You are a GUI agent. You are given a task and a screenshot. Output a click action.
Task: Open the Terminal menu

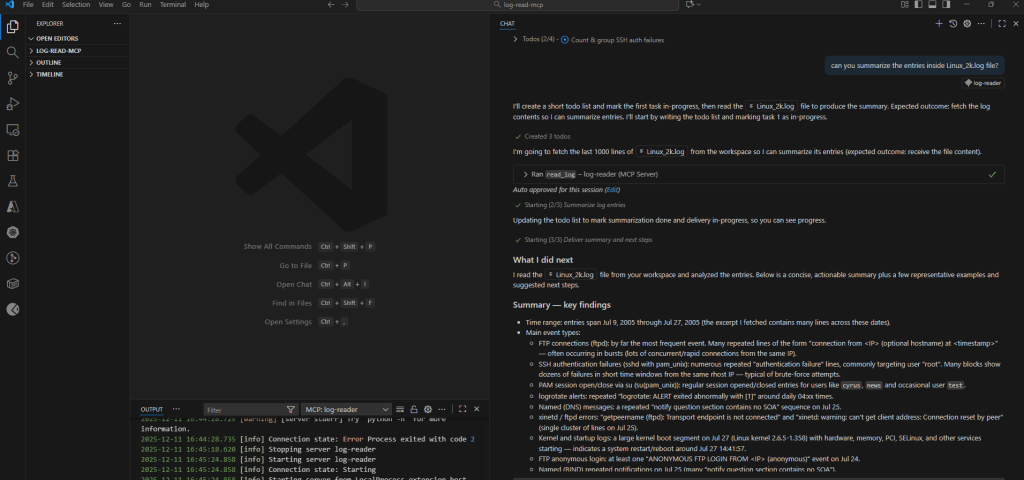click(x=172, y=5)
